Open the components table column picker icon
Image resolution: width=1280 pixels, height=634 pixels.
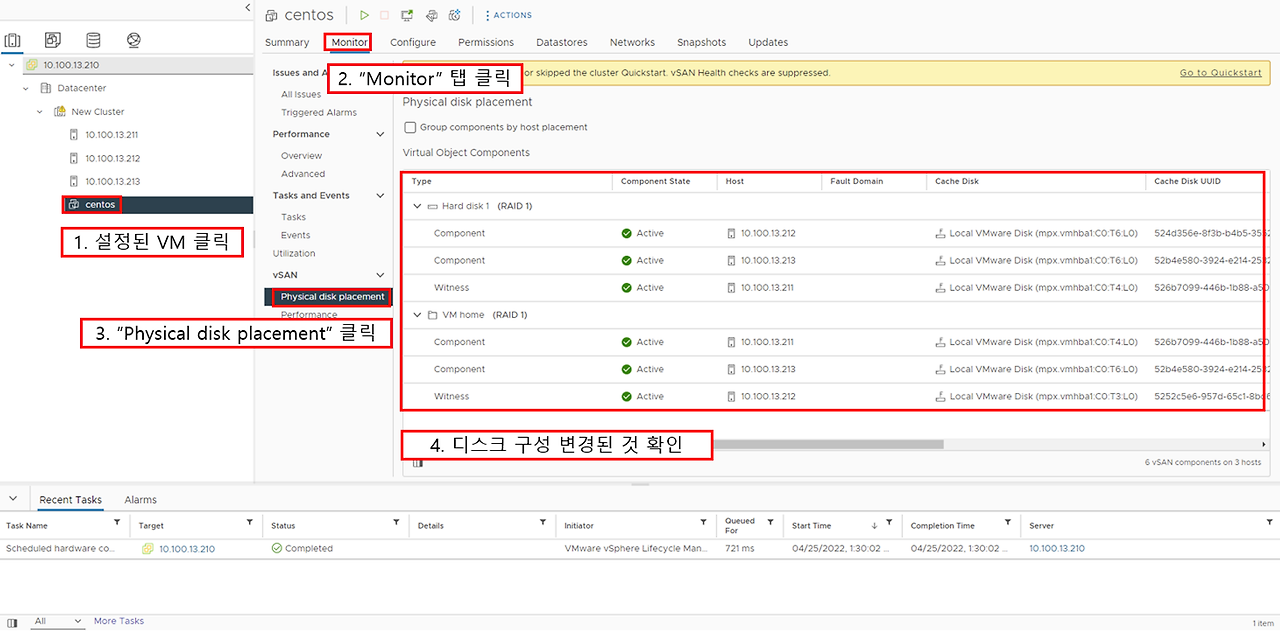(418, 463)
